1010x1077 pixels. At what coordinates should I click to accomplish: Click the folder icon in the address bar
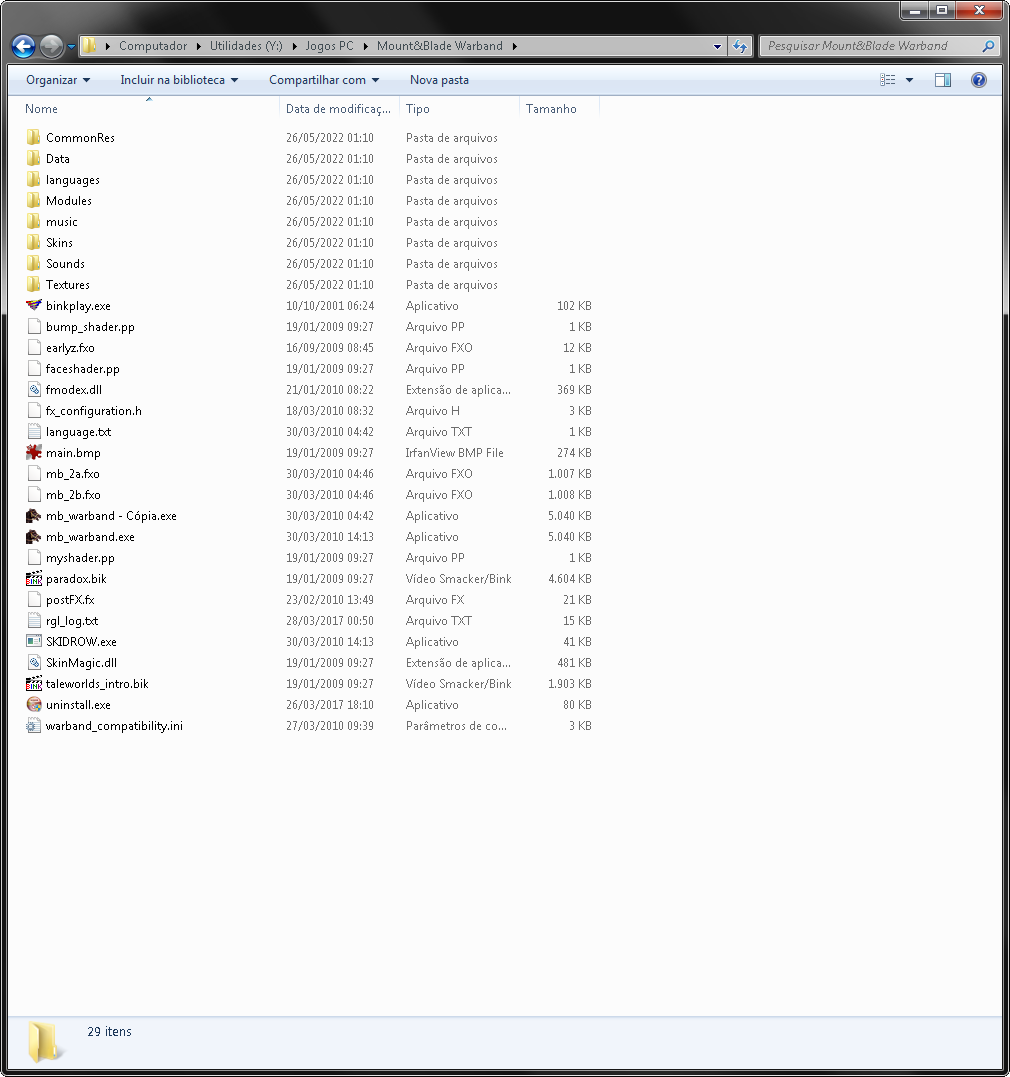(89, 46)
